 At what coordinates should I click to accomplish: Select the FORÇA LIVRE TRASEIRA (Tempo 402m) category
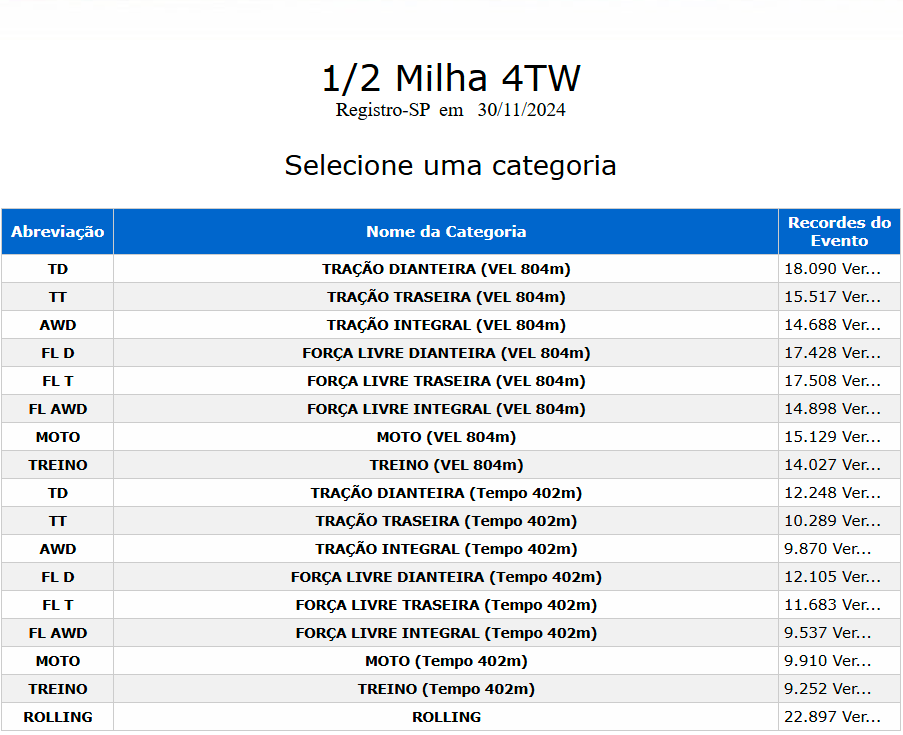445,604
